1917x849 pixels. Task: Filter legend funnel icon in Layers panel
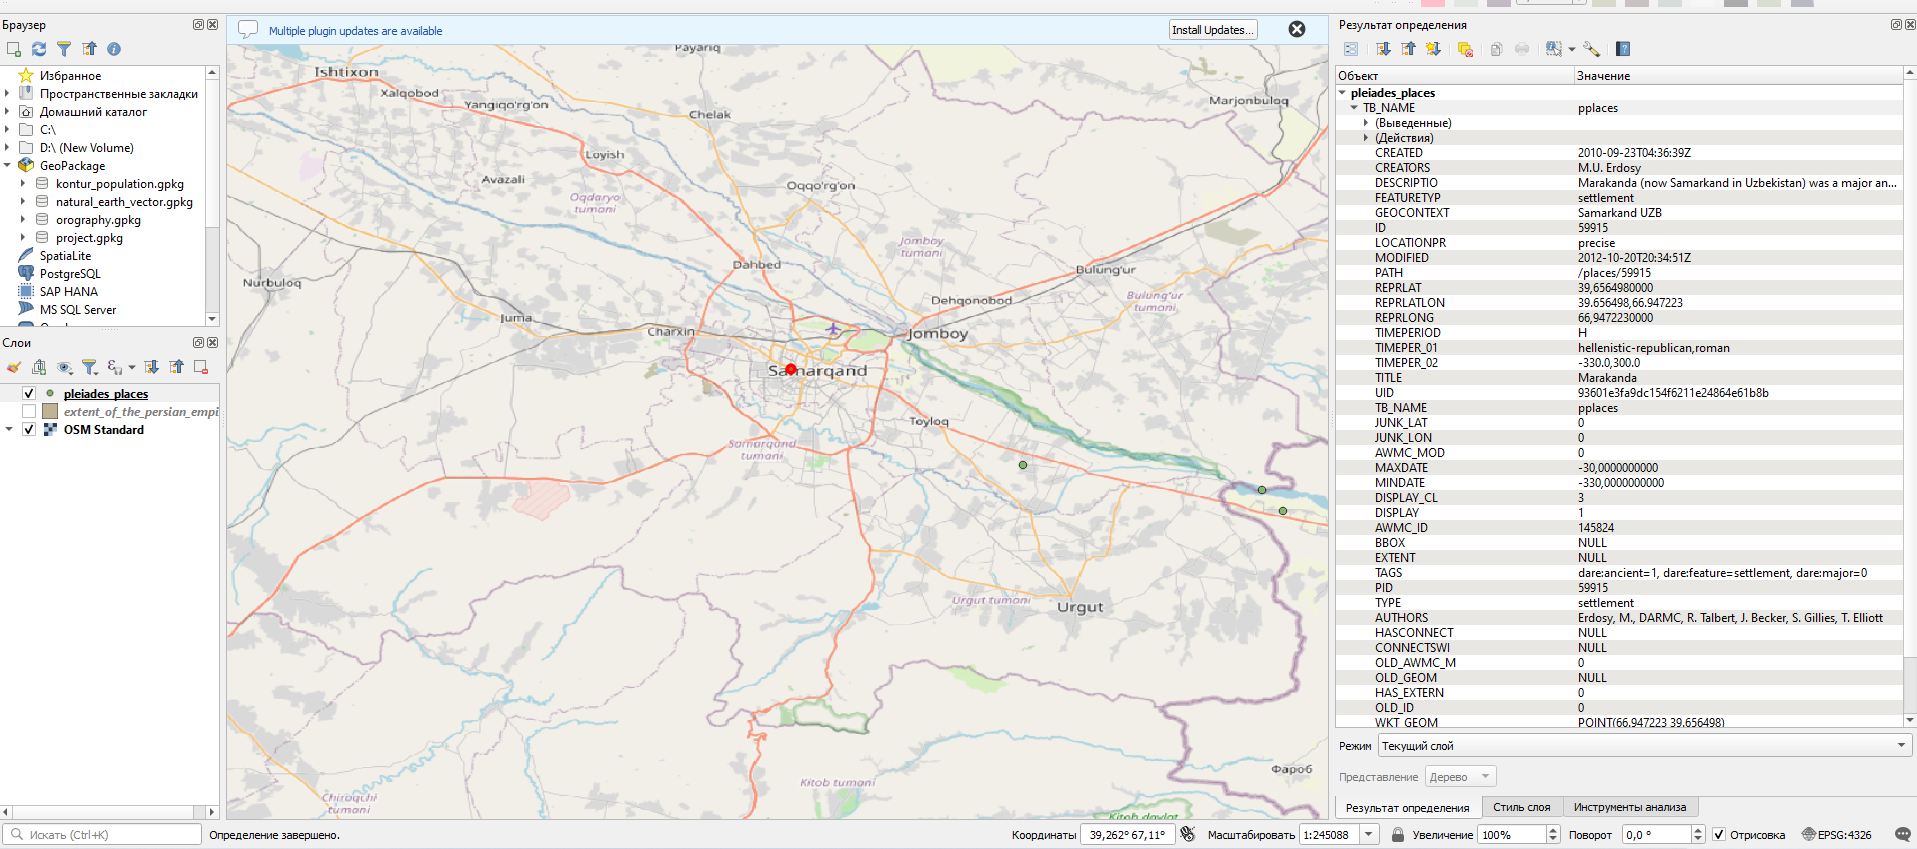click(89, 367)
